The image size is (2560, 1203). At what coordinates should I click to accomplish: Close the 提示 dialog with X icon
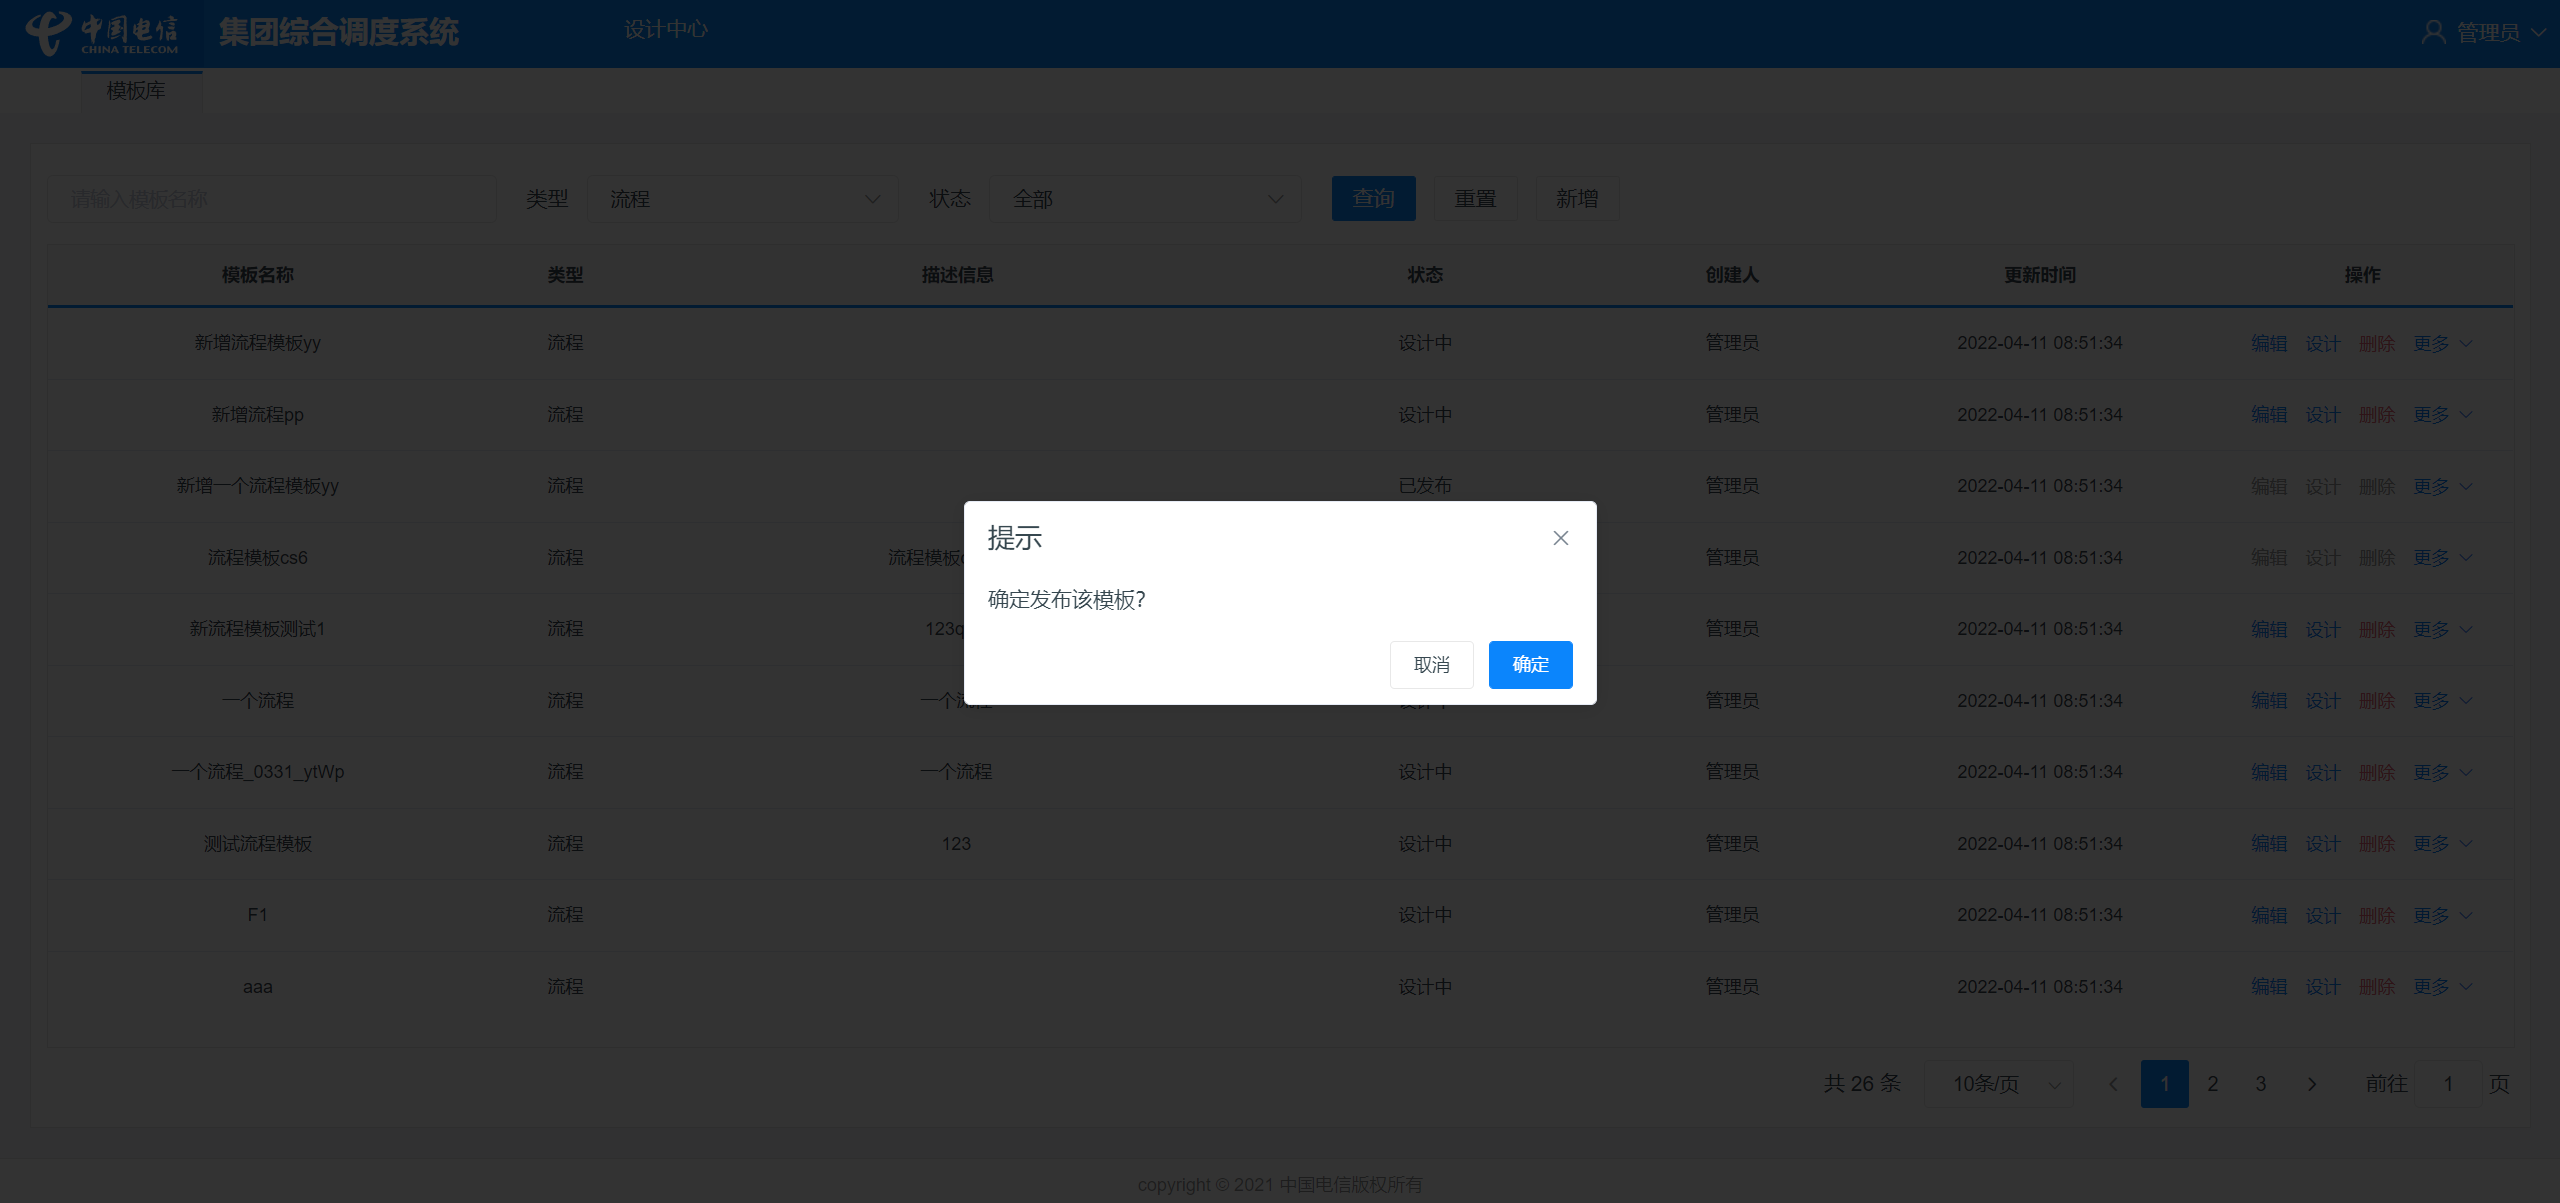(x=1560, y=538)
